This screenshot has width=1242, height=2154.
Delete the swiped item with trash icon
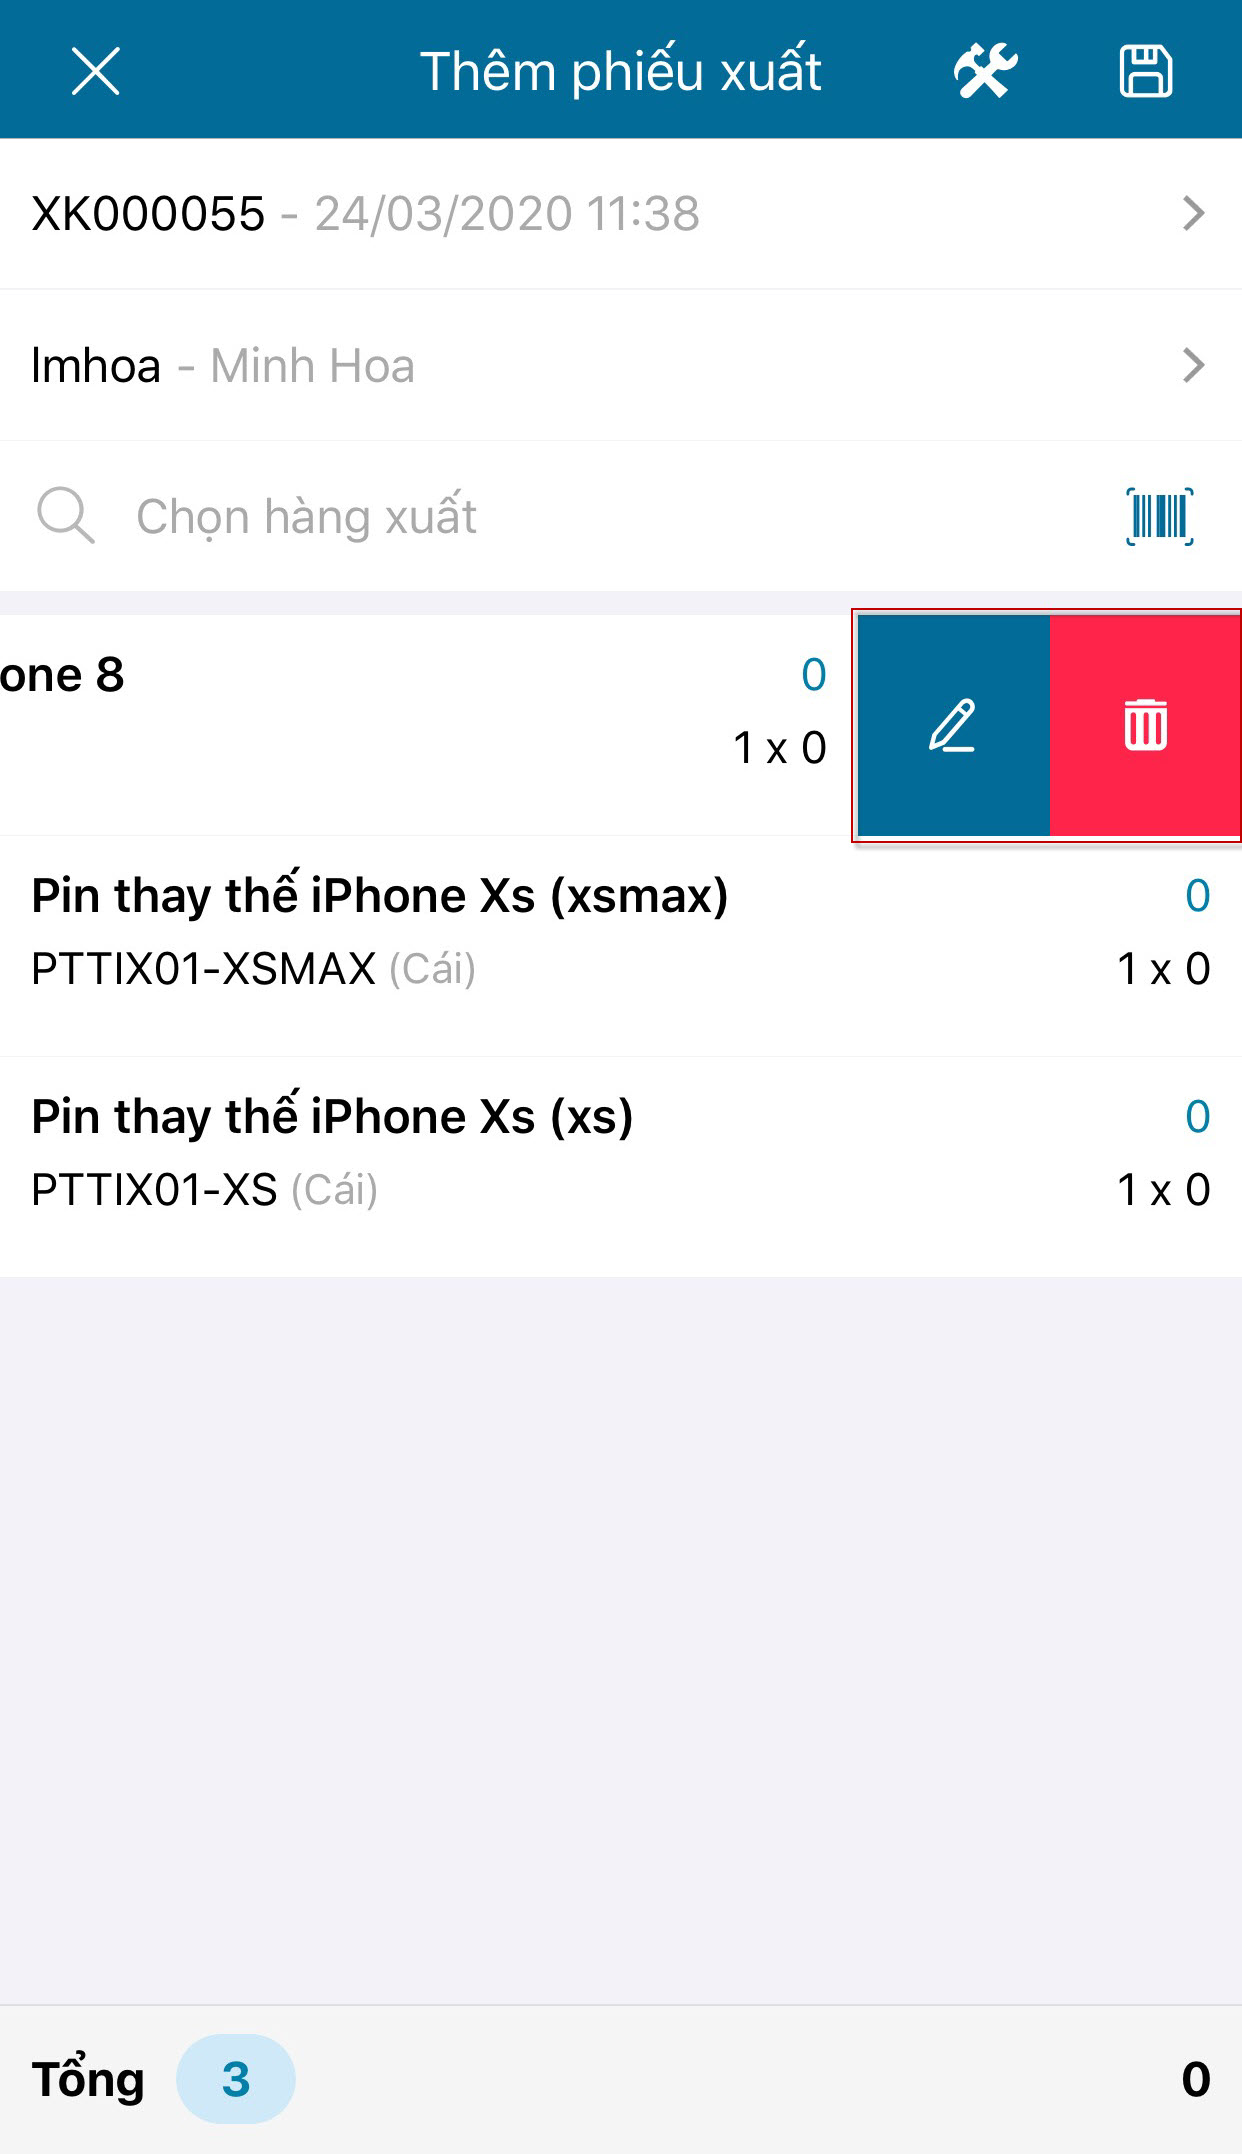(1146, 725)
